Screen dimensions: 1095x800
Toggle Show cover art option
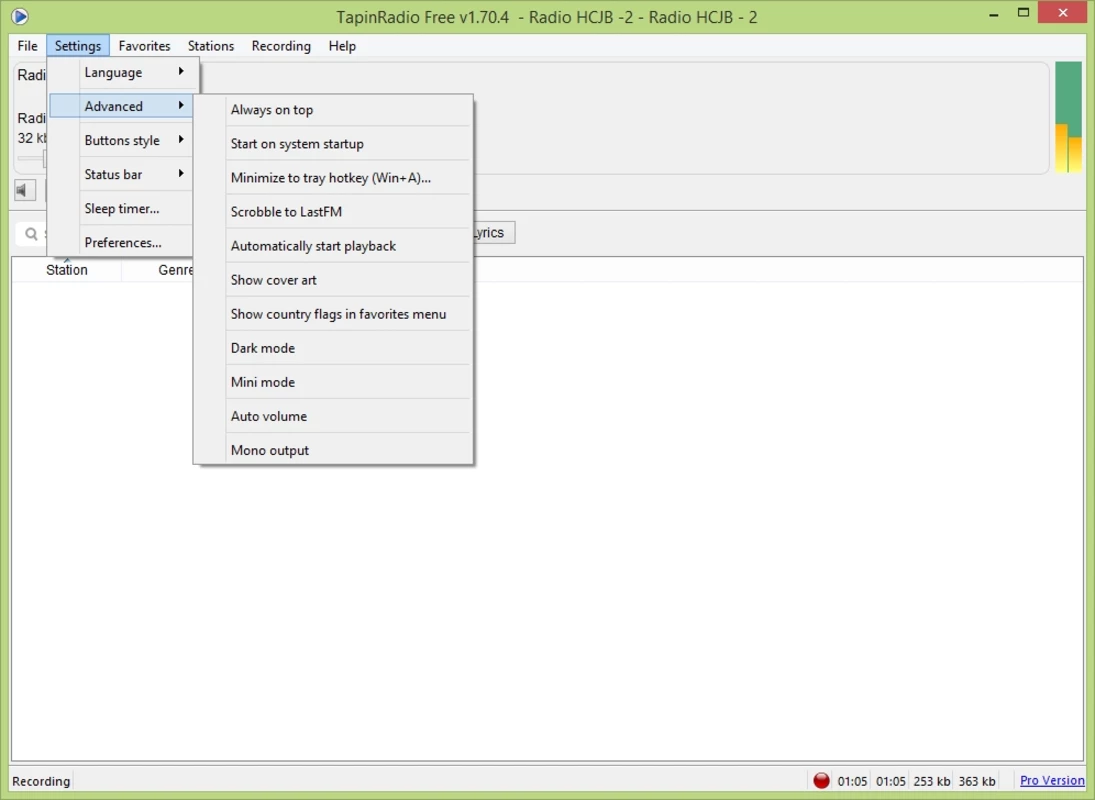(x=274, y=280)
